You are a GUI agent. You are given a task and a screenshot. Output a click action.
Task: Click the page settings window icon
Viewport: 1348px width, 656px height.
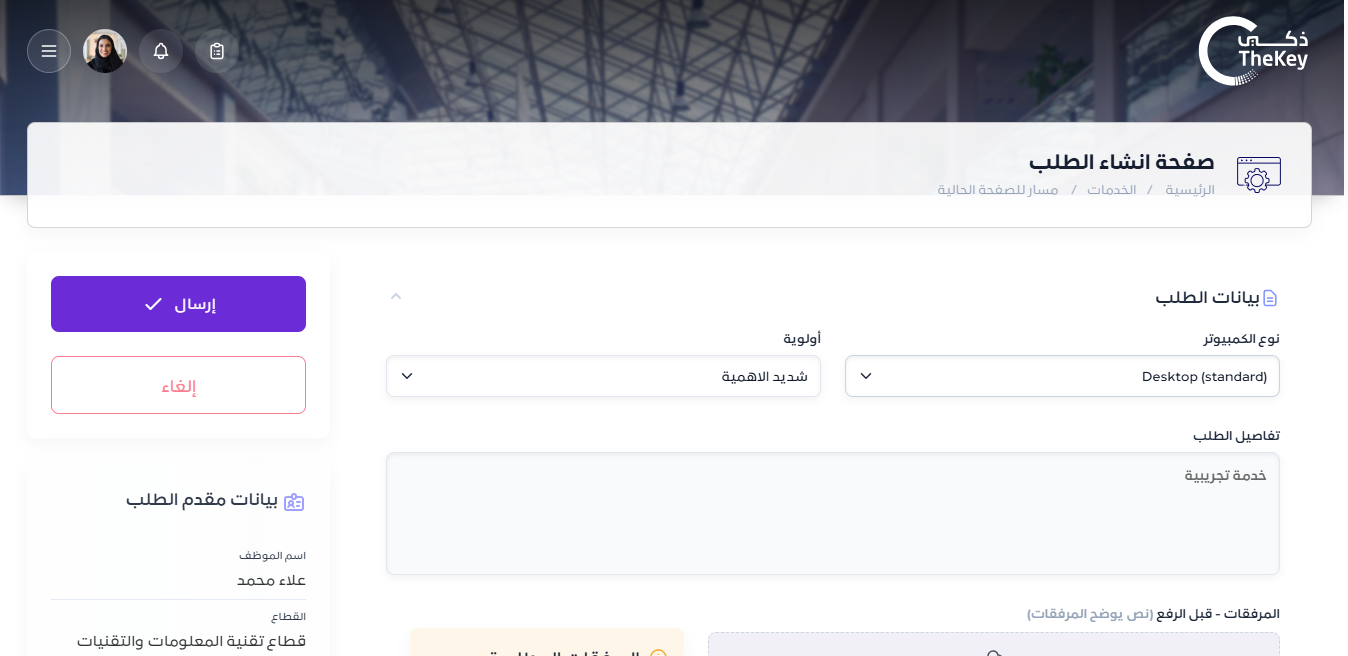pos(1258,174)
